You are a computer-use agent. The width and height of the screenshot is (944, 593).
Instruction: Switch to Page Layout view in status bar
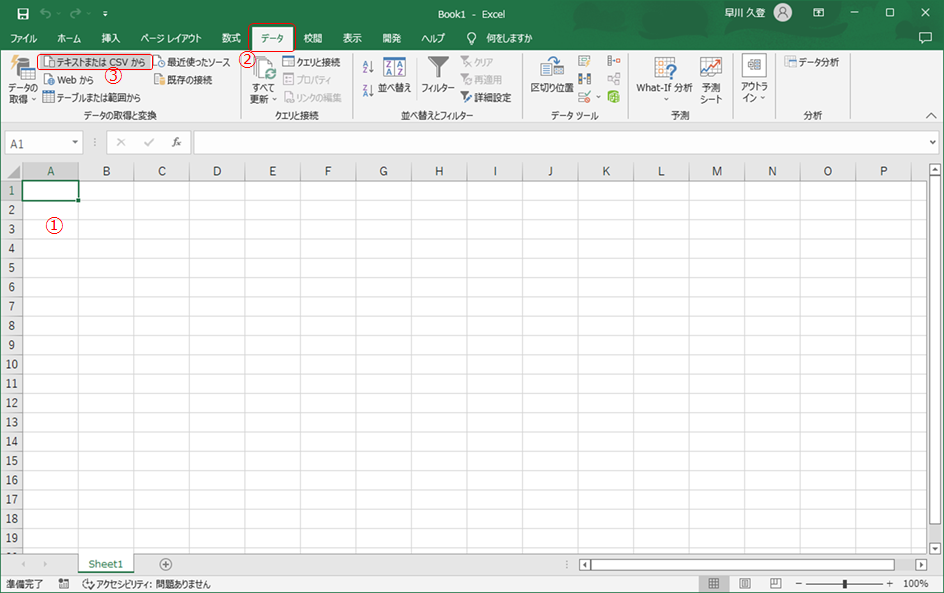click(745, 583)
